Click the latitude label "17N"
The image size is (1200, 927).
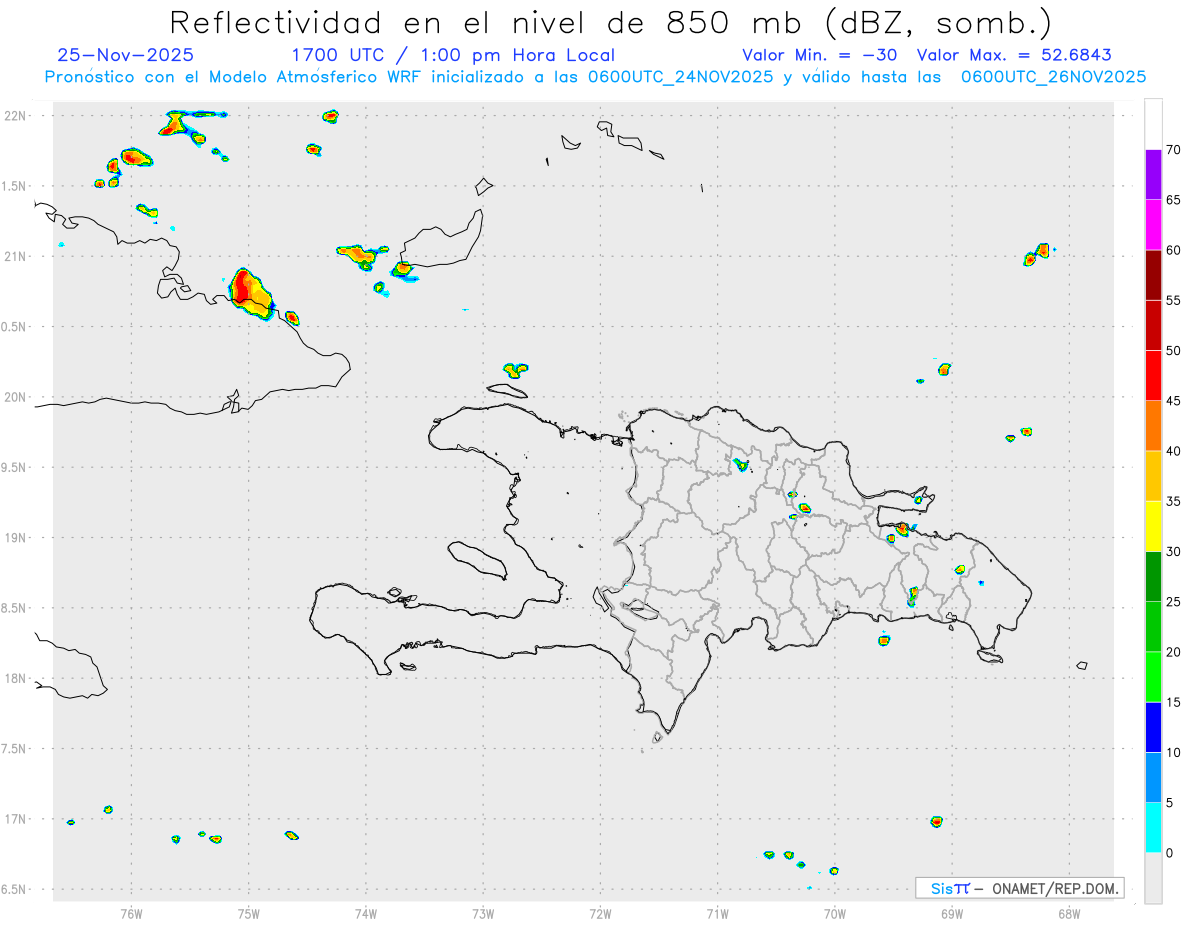coord(14,819)
